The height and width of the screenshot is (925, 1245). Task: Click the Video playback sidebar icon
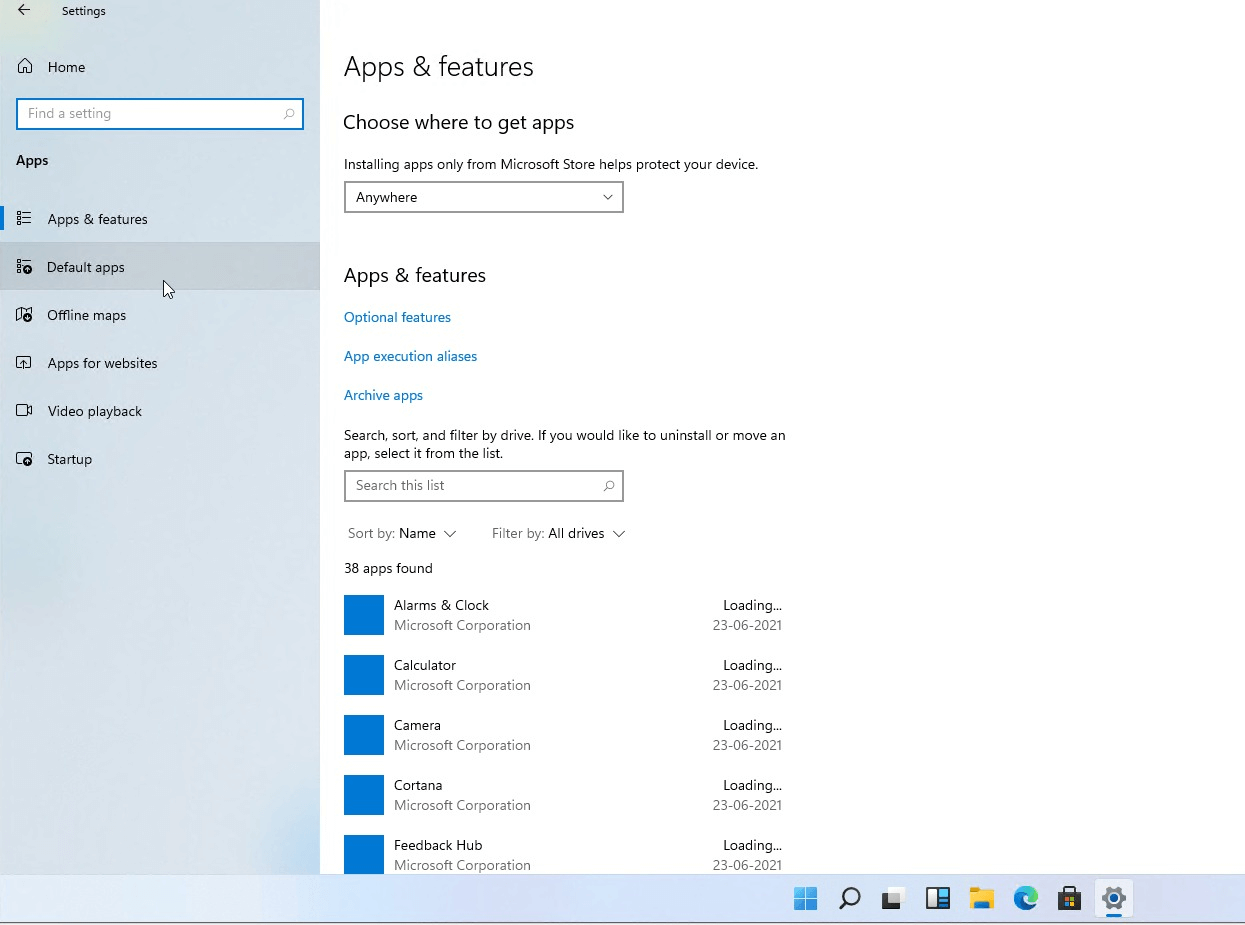pyautogui.click(x=23, y=411)
